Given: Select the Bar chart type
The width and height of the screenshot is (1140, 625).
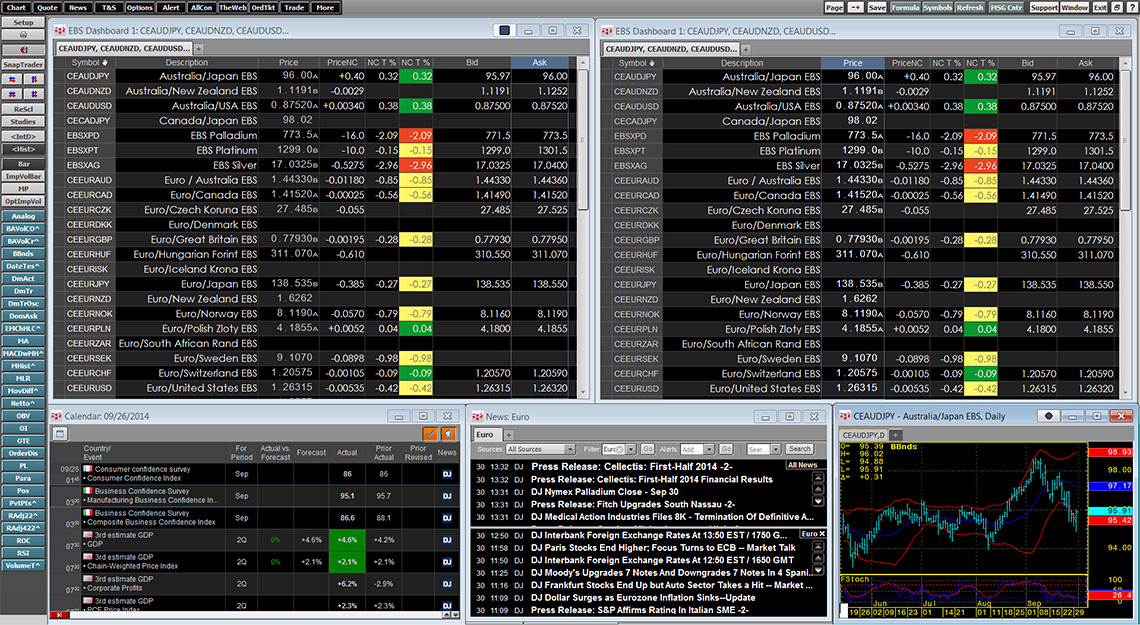Looking at the screenshot, I should [23, 164].
